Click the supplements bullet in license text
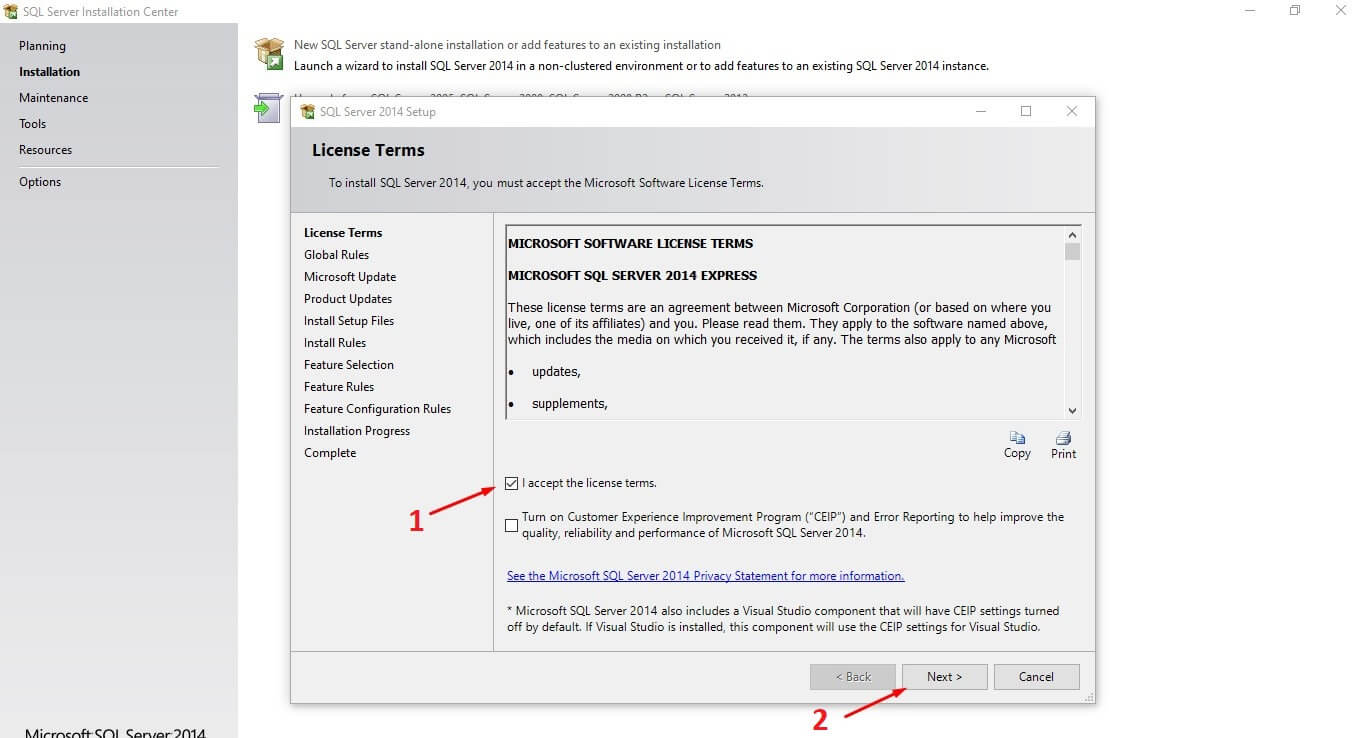 (570, 404)
